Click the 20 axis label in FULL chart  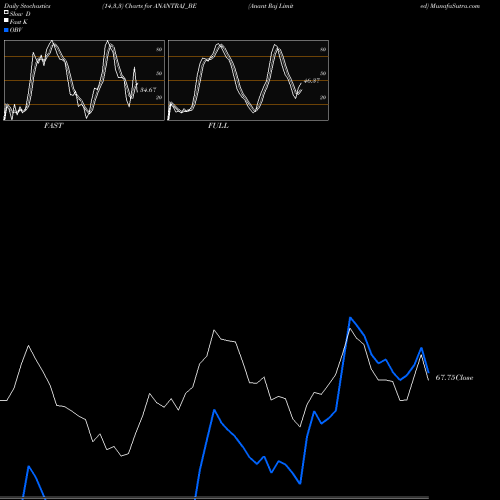pyautogui.click(x=323, y=97)
